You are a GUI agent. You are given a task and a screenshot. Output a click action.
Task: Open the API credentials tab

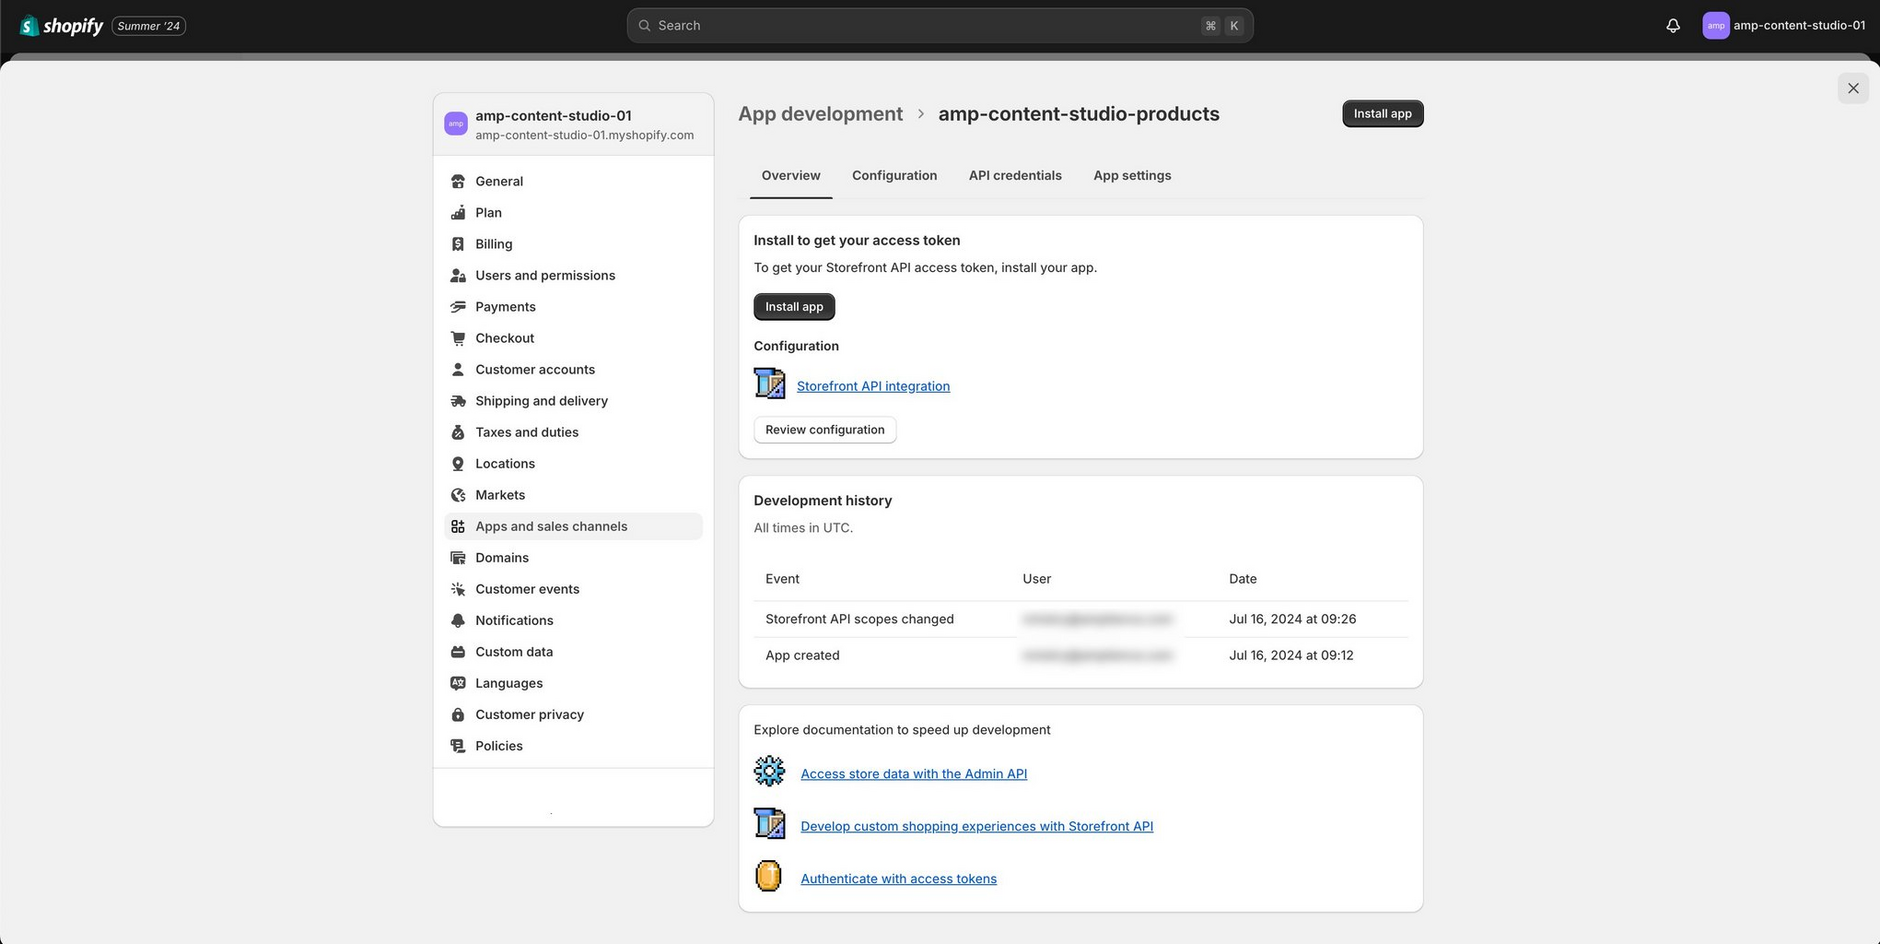[x=1015, y=176]
